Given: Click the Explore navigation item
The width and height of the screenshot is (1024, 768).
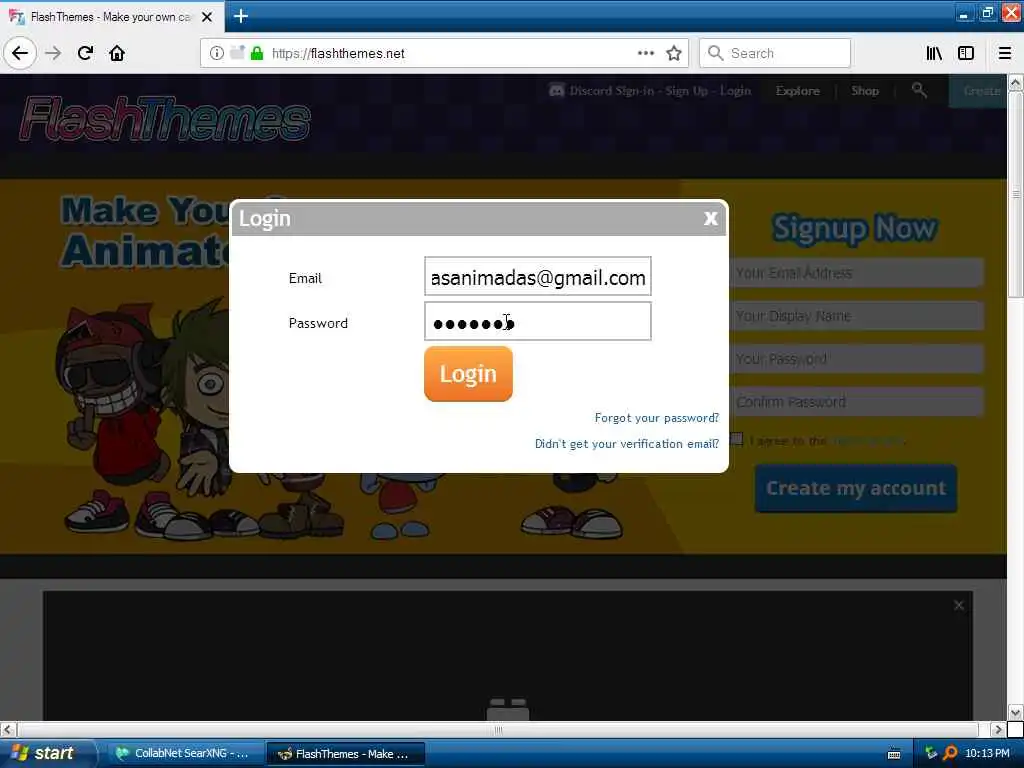Looking at the screenshot, I should tap(797, 91).
